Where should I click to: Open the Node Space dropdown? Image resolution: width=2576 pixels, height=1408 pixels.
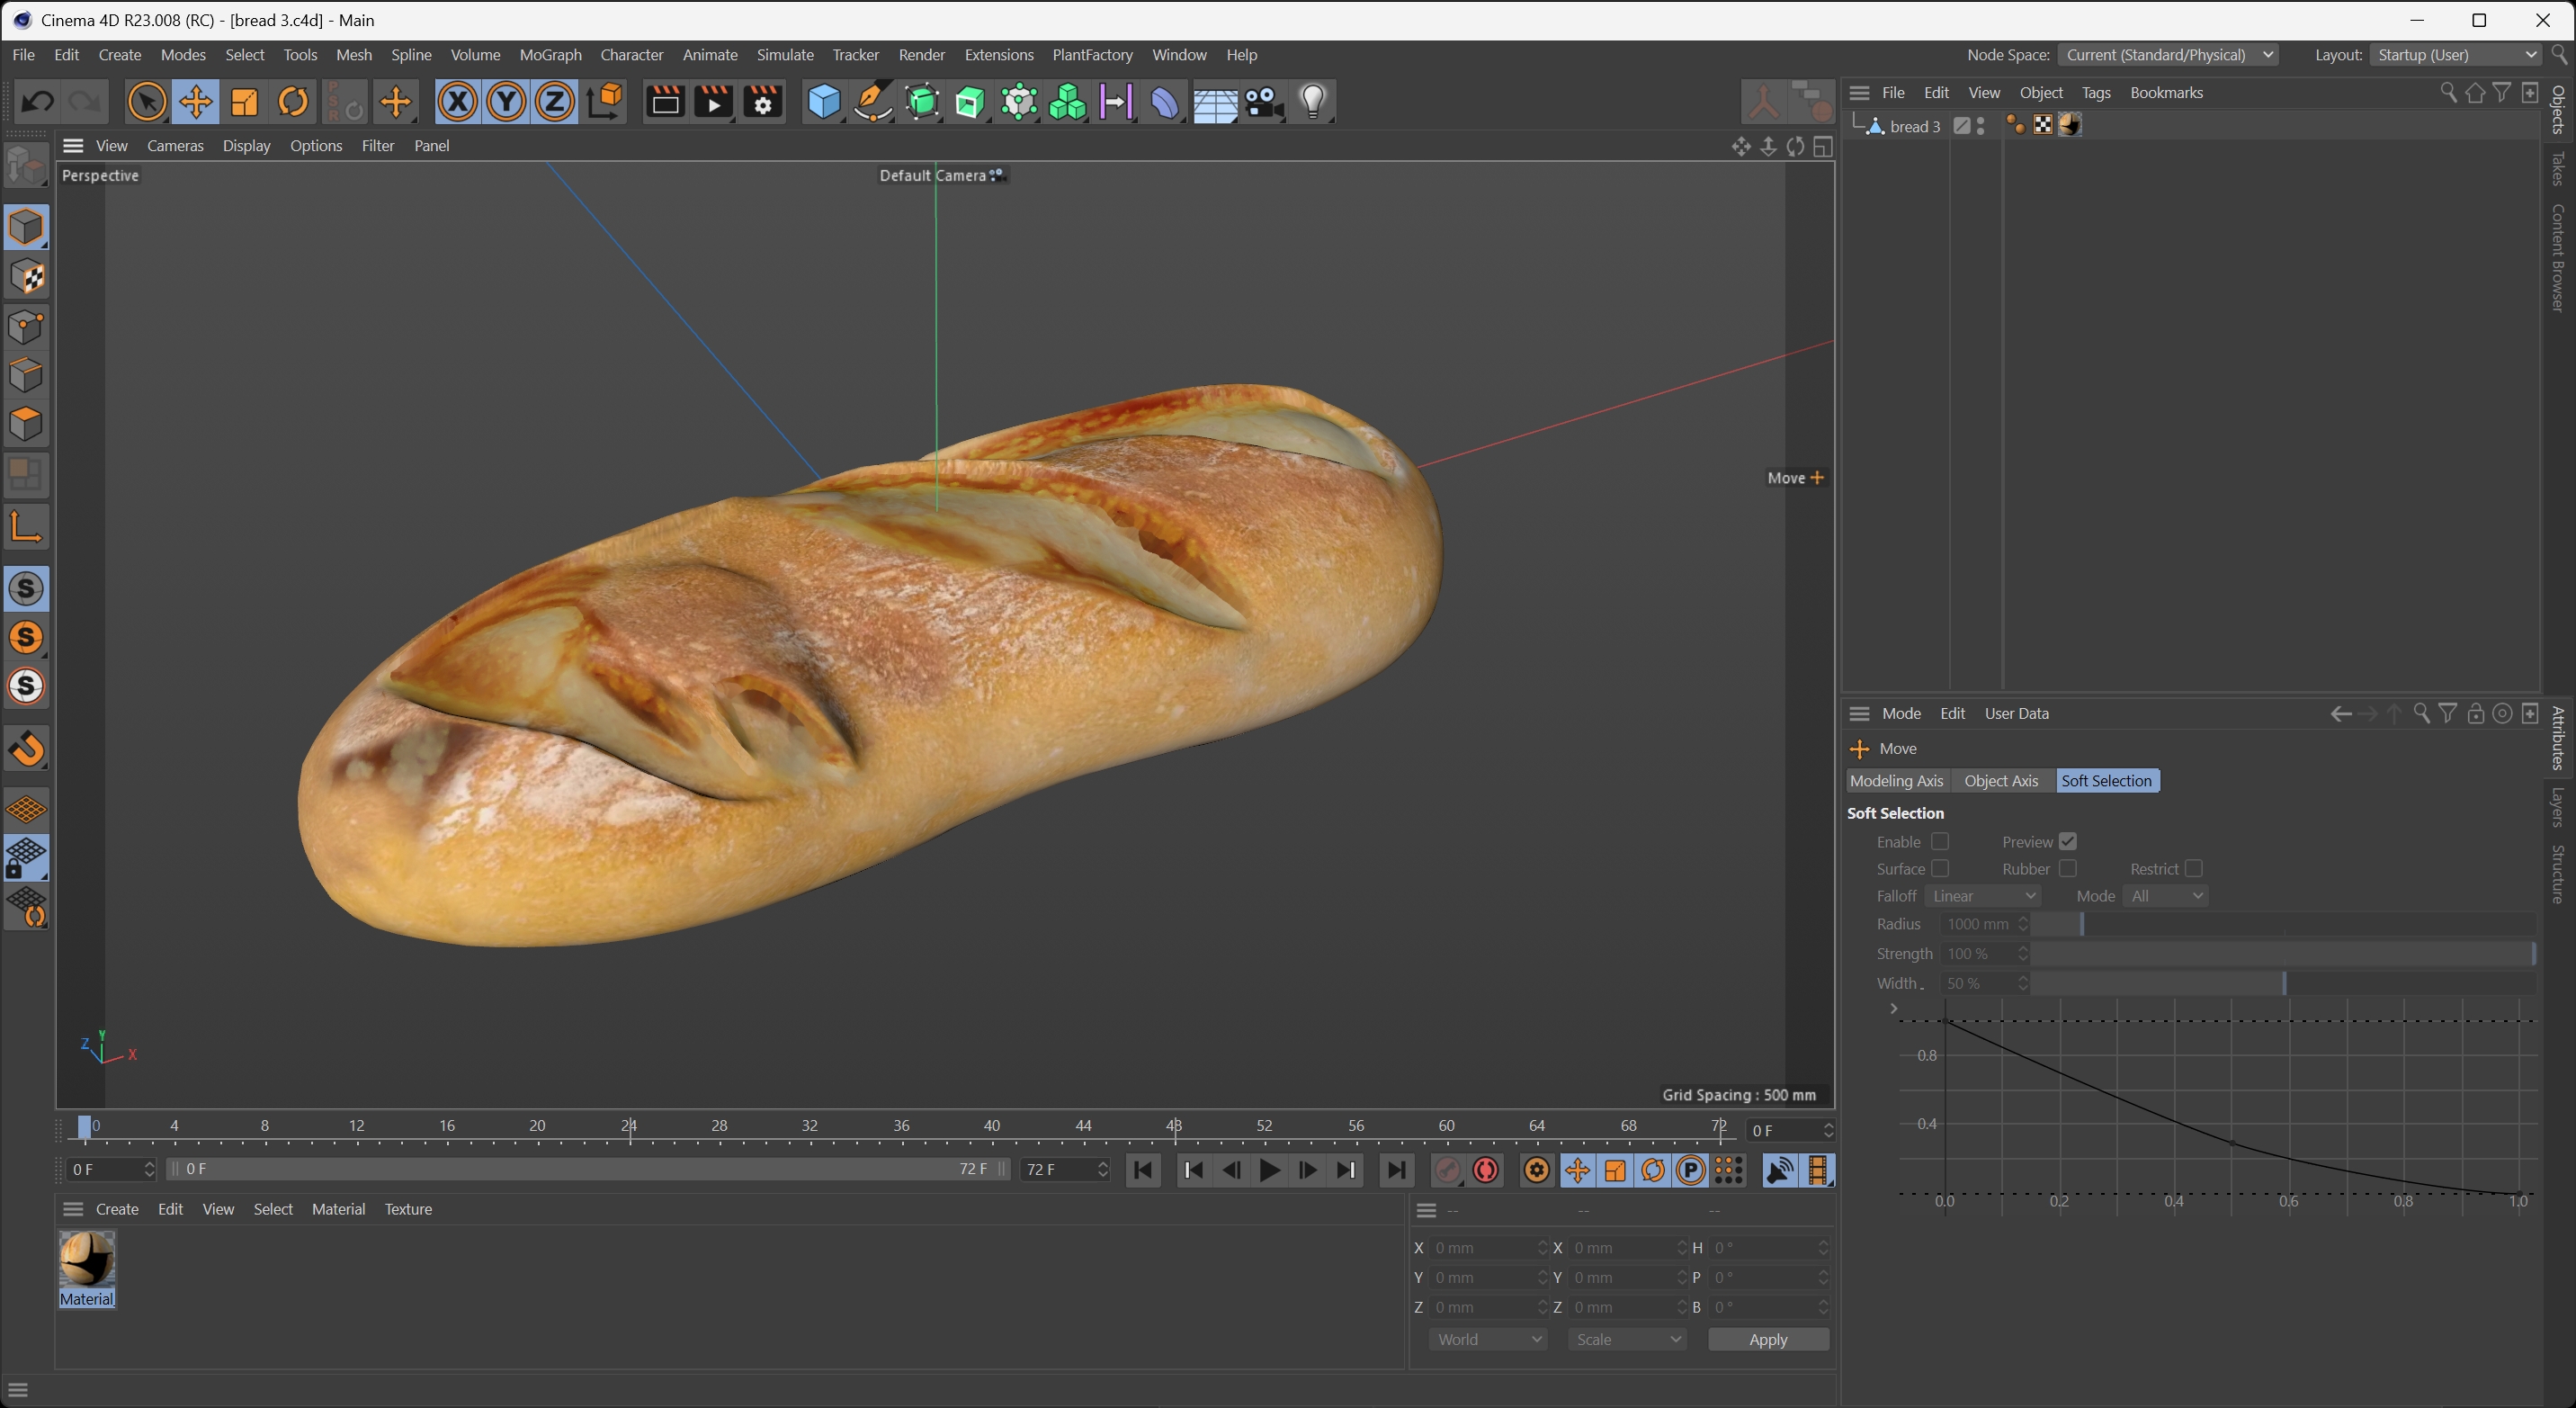tap(2167, 55)
